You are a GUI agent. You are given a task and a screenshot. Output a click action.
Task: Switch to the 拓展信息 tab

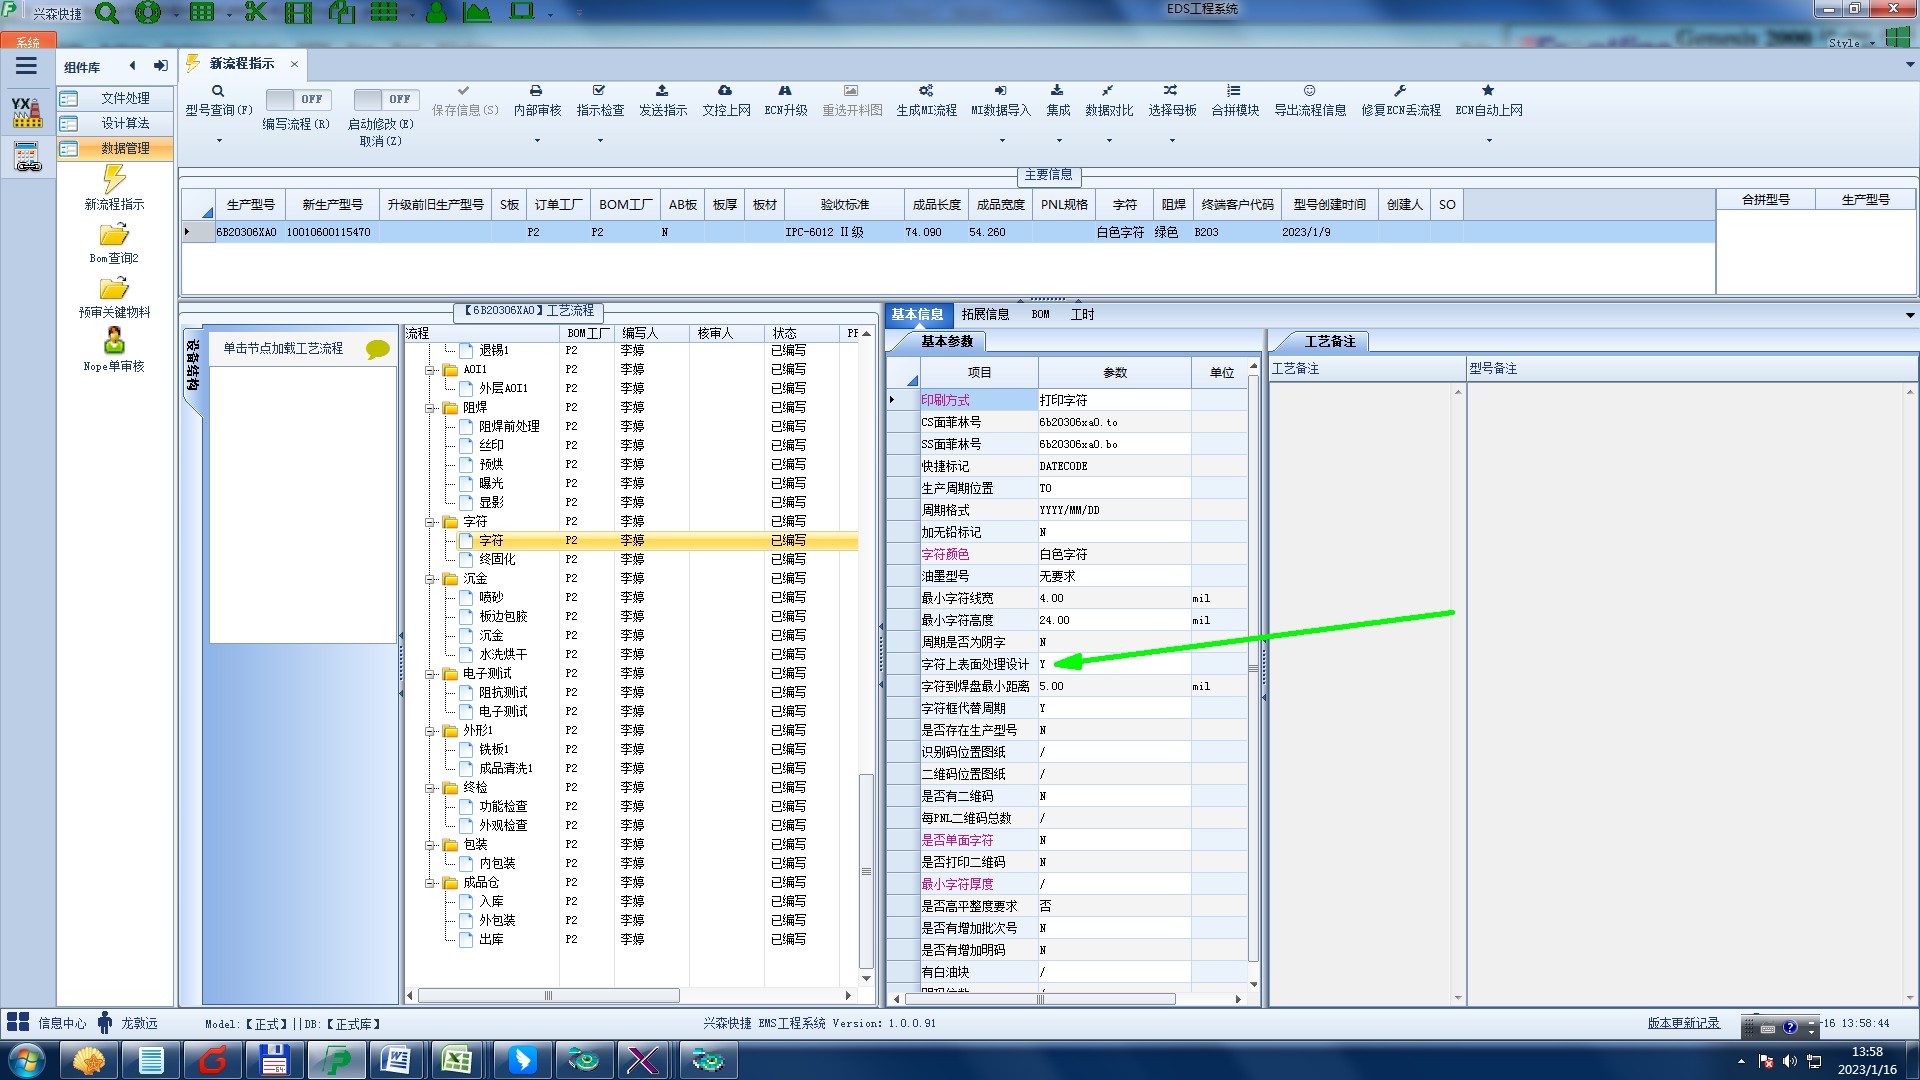[985, 314]
